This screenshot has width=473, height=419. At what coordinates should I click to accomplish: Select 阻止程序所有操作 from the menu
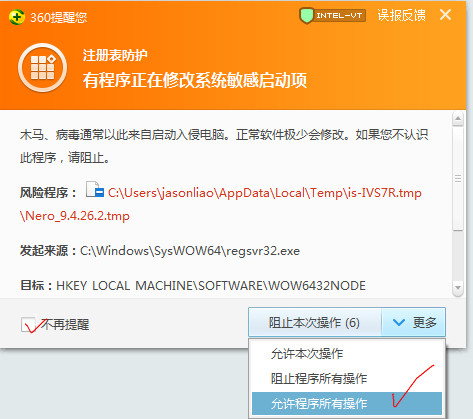319,379
